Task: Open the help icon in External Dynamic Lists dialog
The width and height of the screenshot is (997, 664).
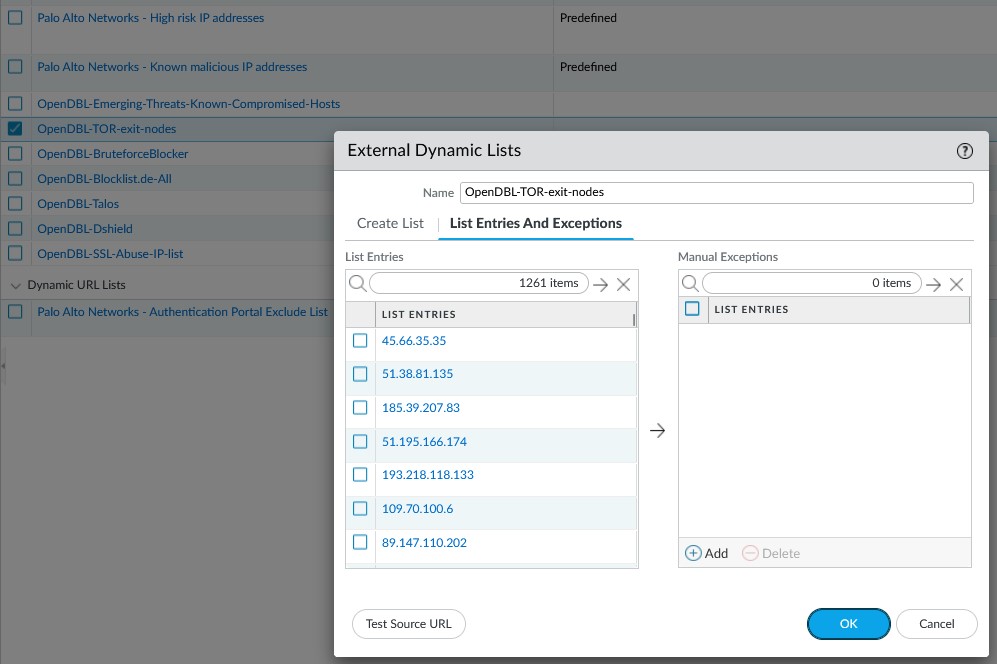Action: 965,151
